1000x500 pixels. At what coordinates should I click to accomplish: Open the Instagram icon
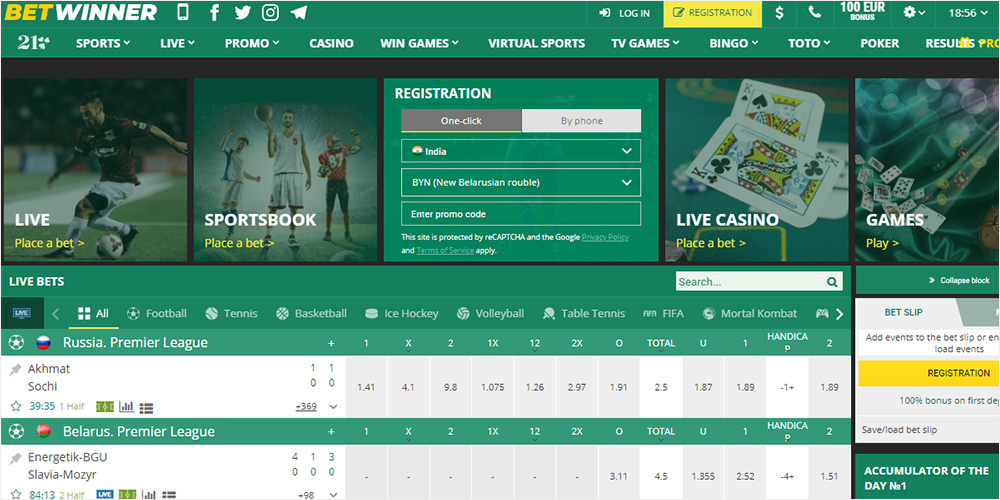[x=270, y=12]
